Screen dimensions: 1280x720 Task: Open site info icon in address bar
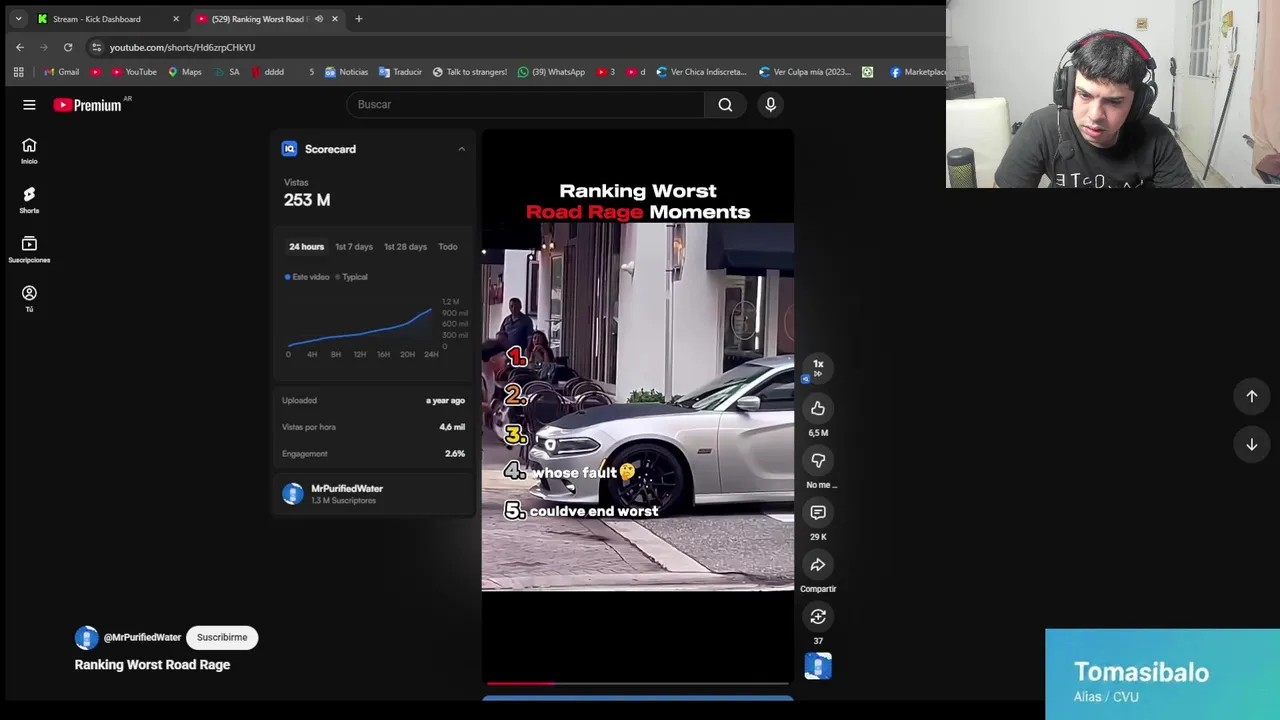95,47
